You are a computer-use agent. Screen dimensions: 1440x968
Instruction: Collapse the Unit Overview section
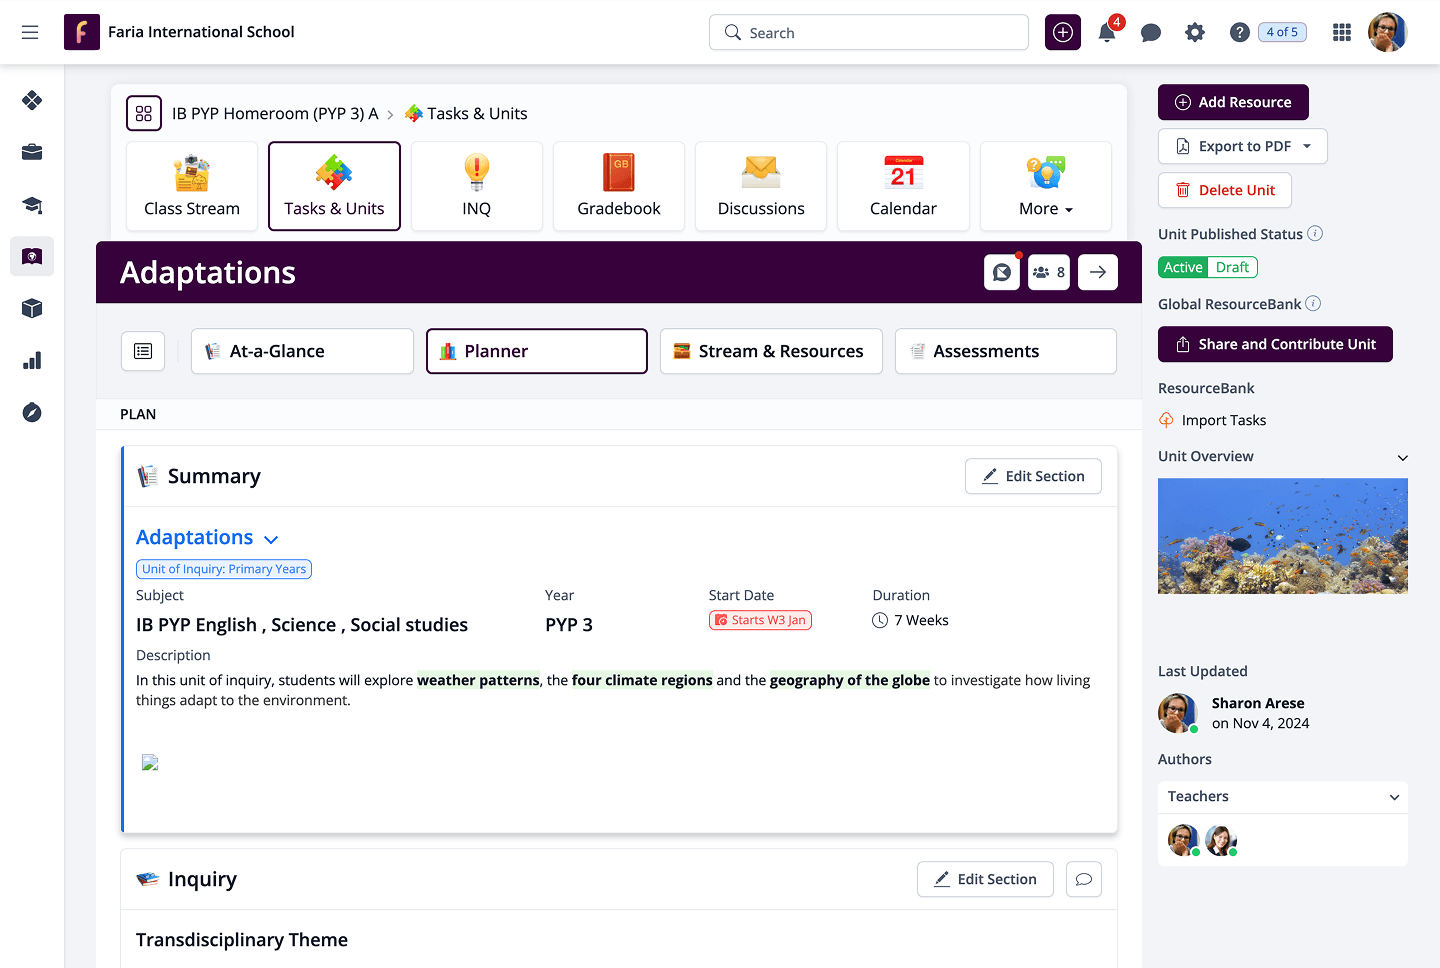pyautogui.click(x=1402, y=457)
